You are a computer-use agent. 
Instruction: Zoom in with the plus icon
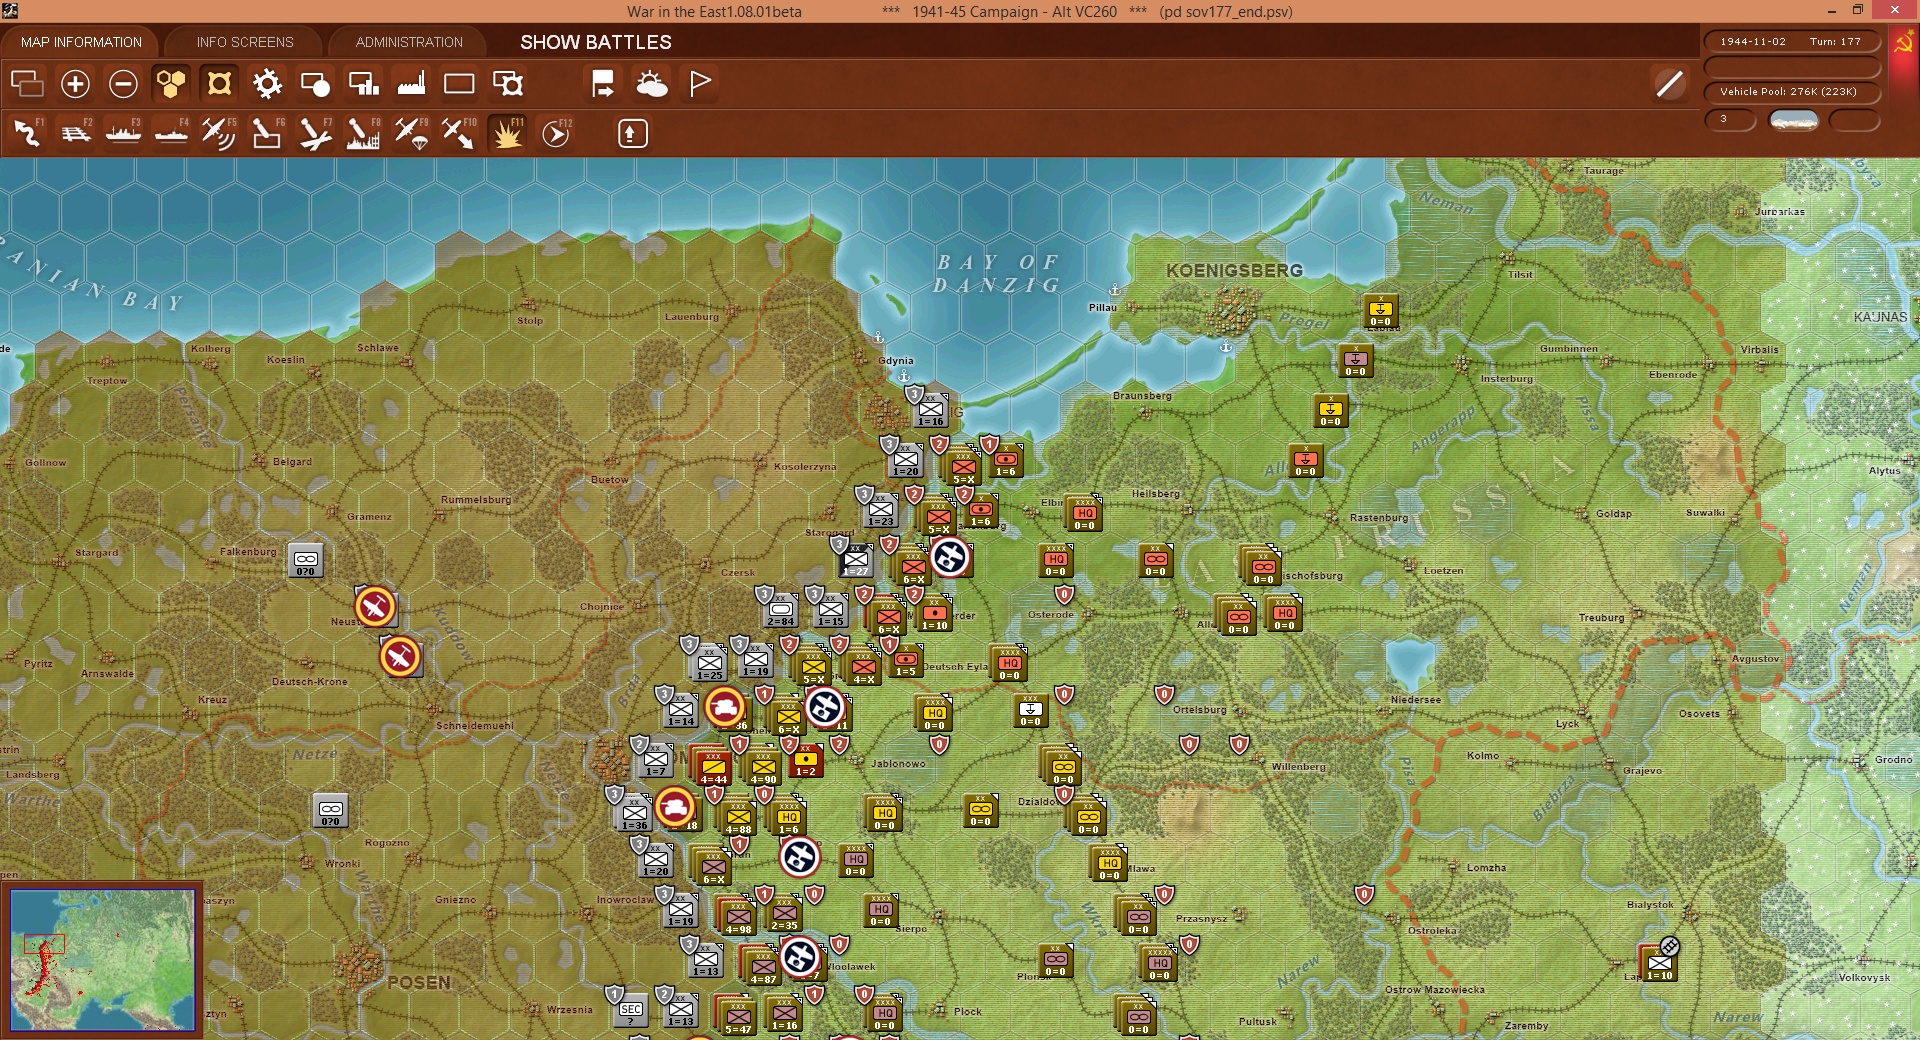pyautogui.click(x=75, y=84)
